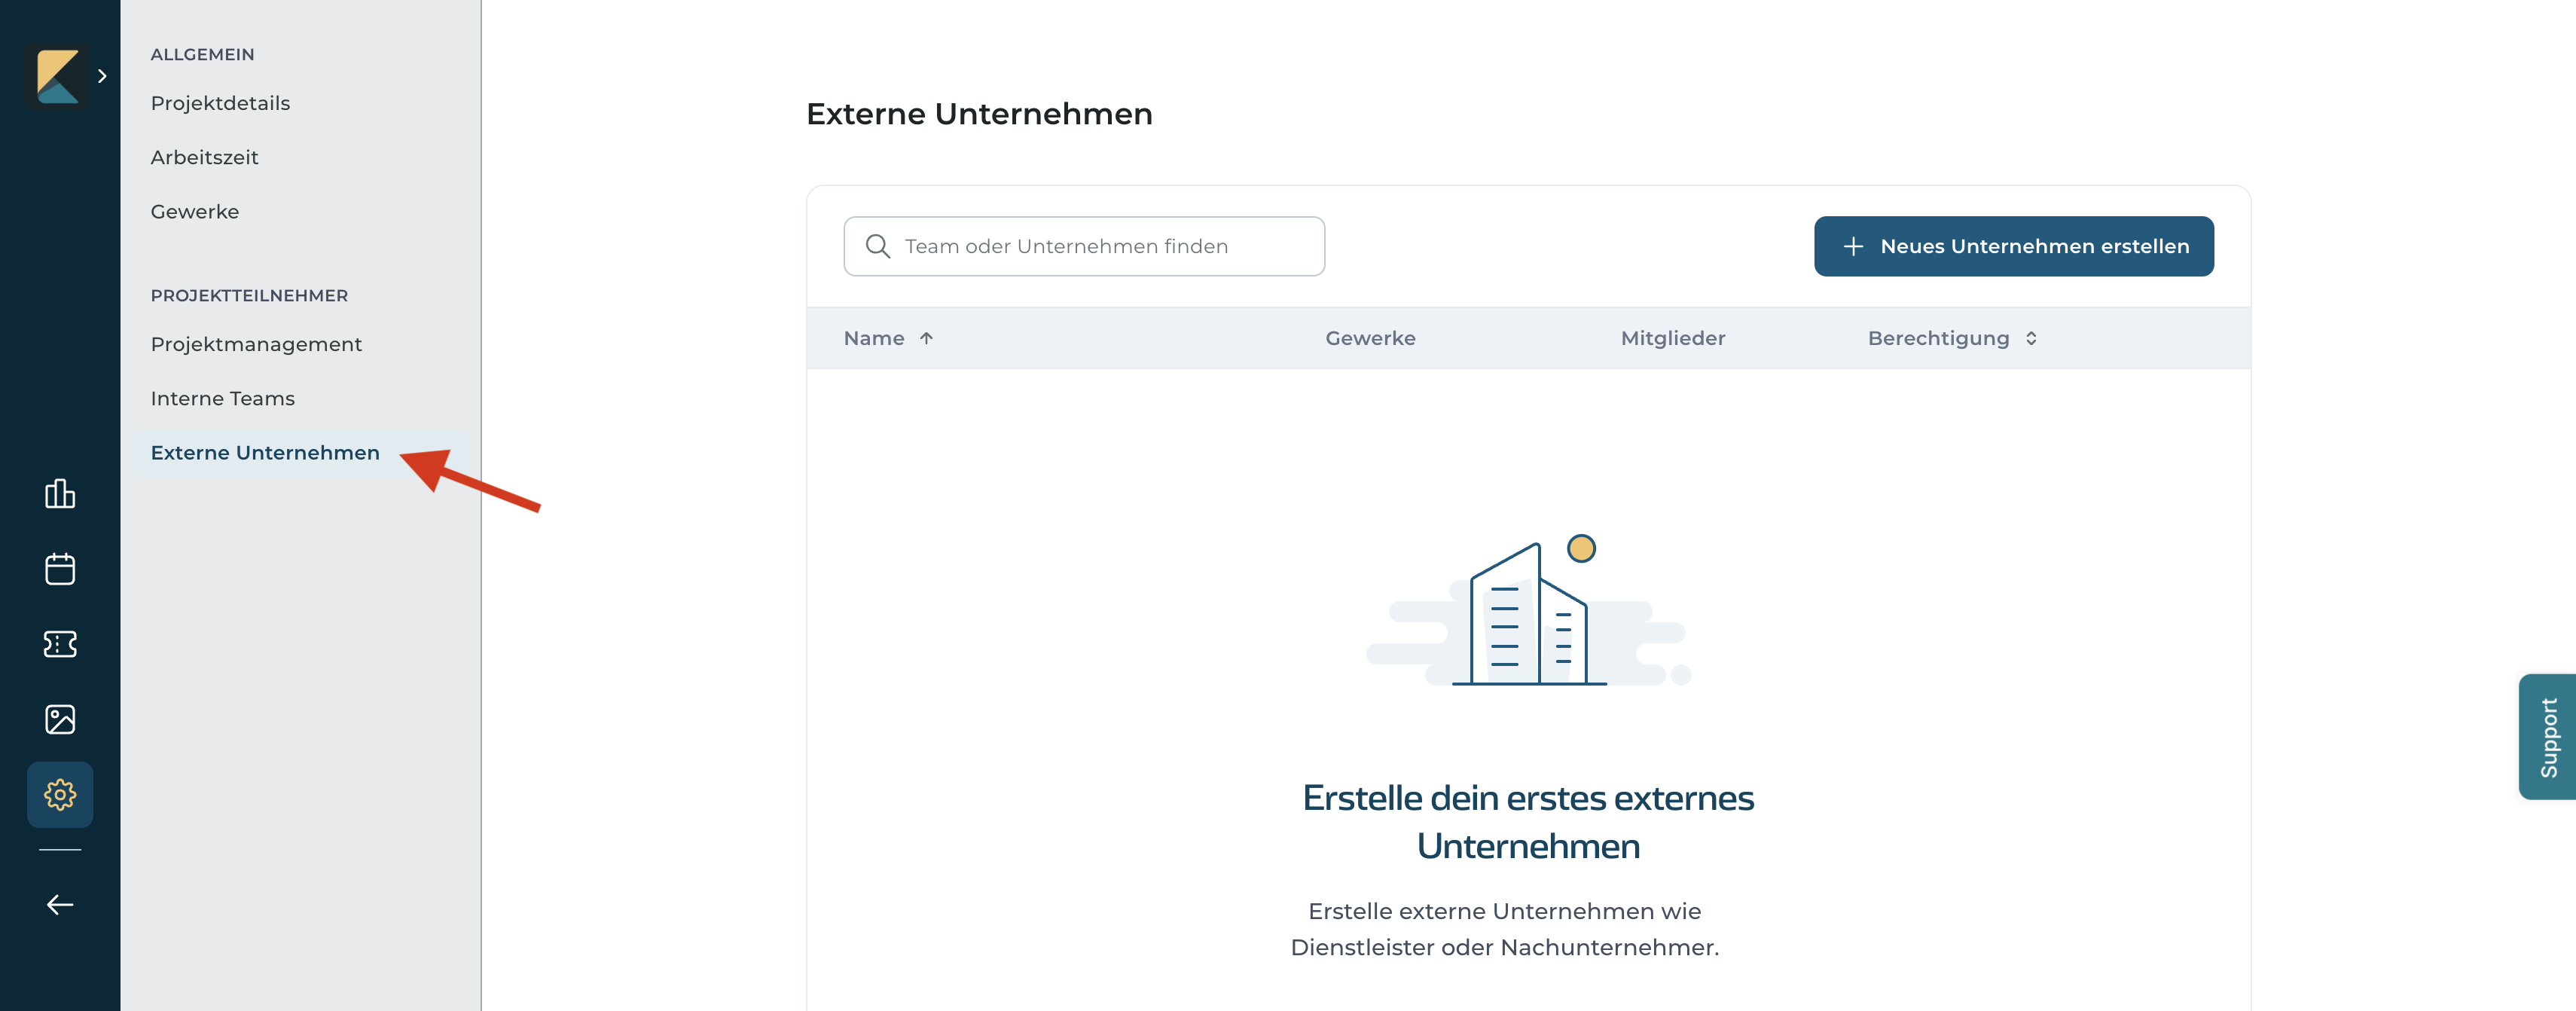Click the Mitglieder column header

[x=1672, y=338]
